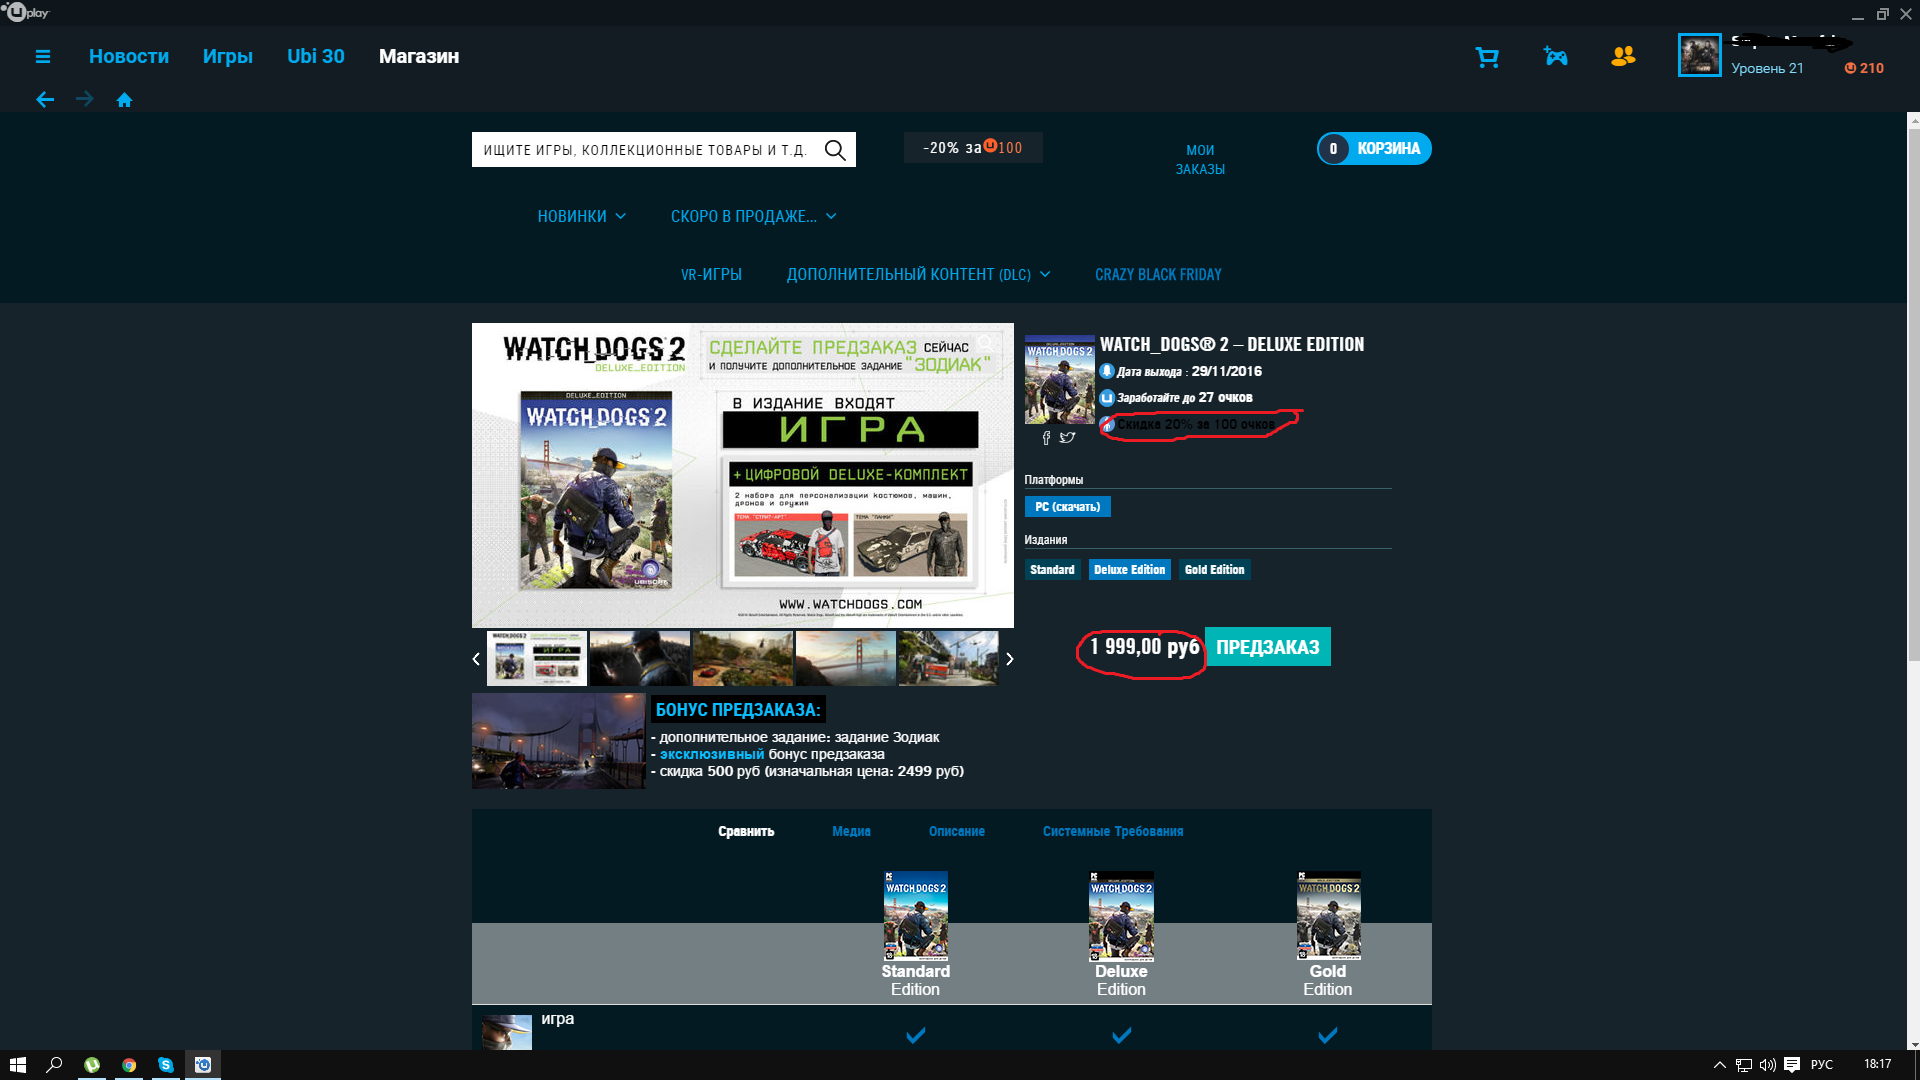1920x1080 pixels.
Task: Open notification center icon
Action: [1792, 1065]
